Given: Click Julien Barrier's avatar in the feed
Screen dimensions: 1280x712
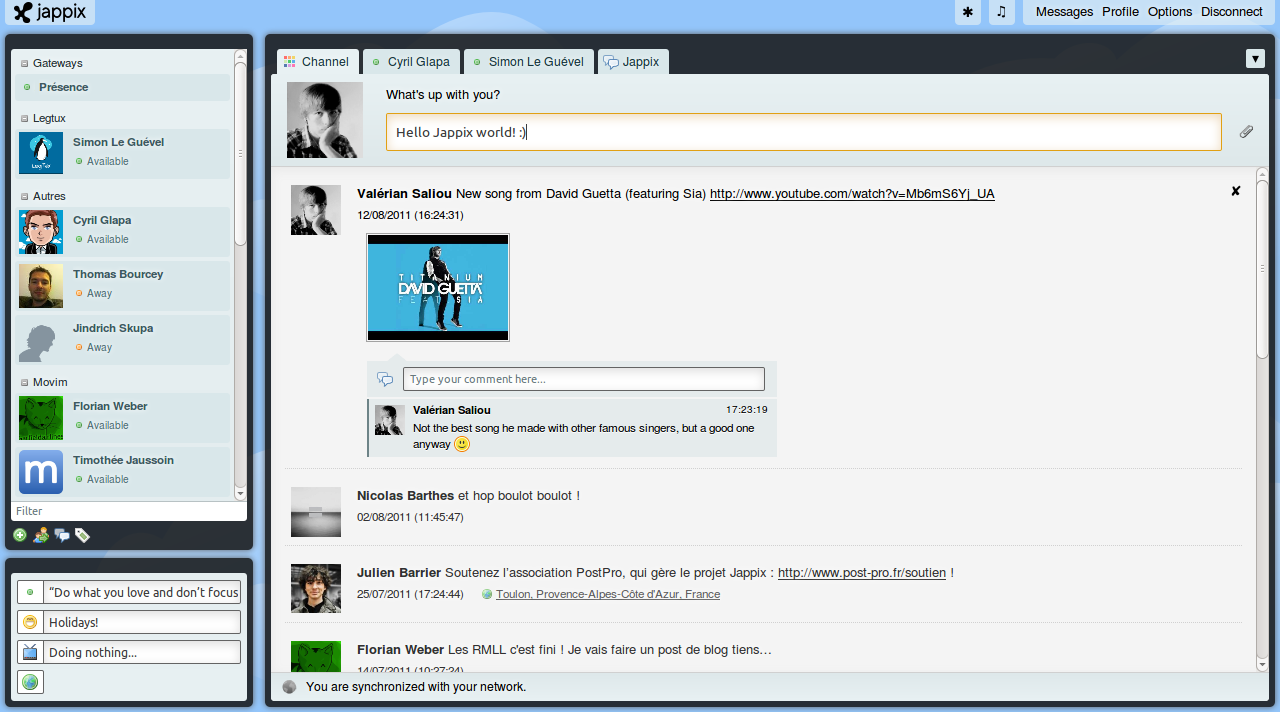Looking at the screenshot, I should tap(316, 588).
